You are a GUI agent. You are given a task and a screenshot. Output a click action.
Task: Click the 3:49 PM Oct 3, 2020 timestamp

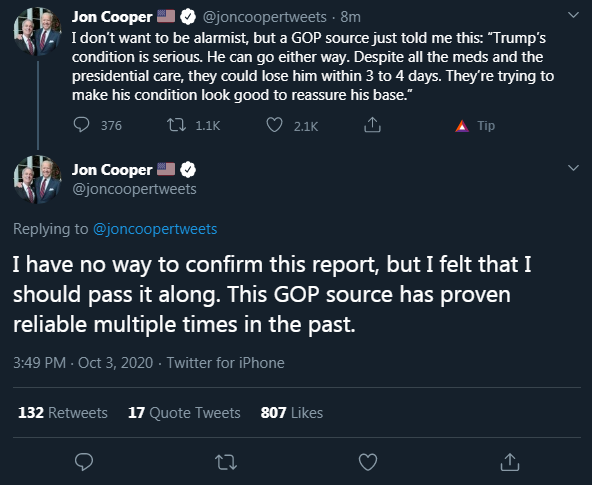(83, 363)
